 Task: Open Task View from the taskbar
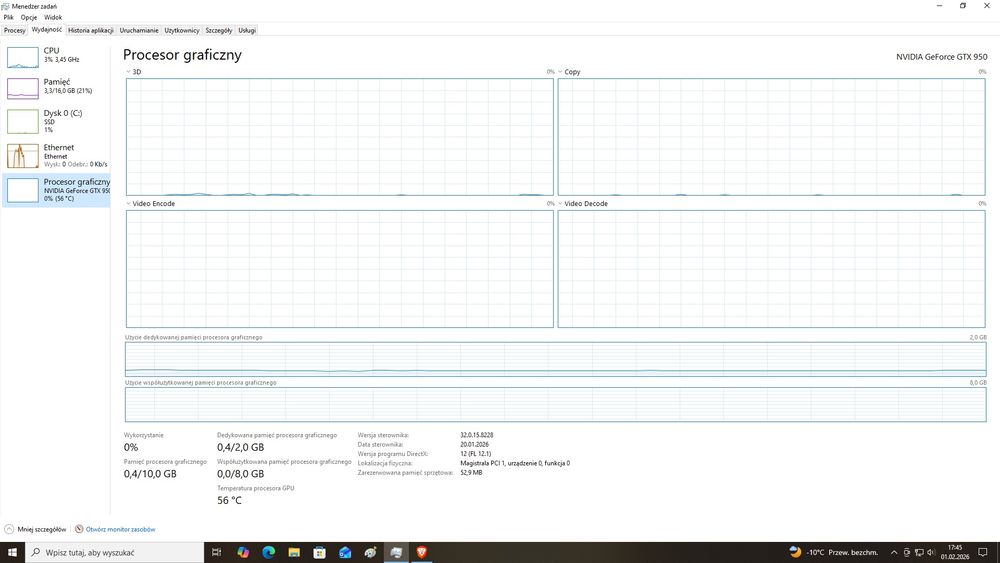point(216,552)
